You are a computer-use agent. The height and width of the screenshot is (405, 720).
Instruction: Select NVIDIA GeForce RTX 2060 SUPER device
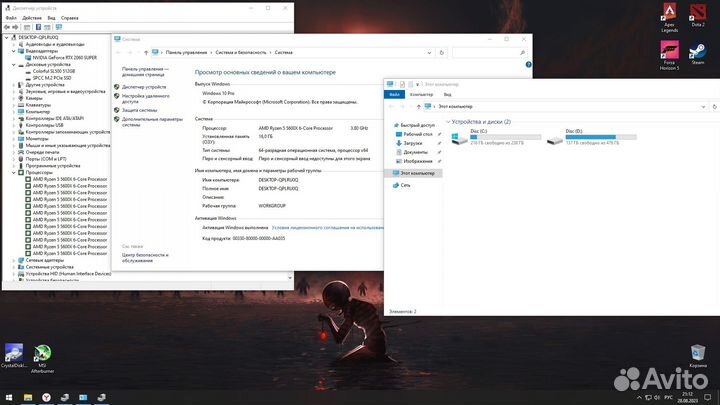64,58
